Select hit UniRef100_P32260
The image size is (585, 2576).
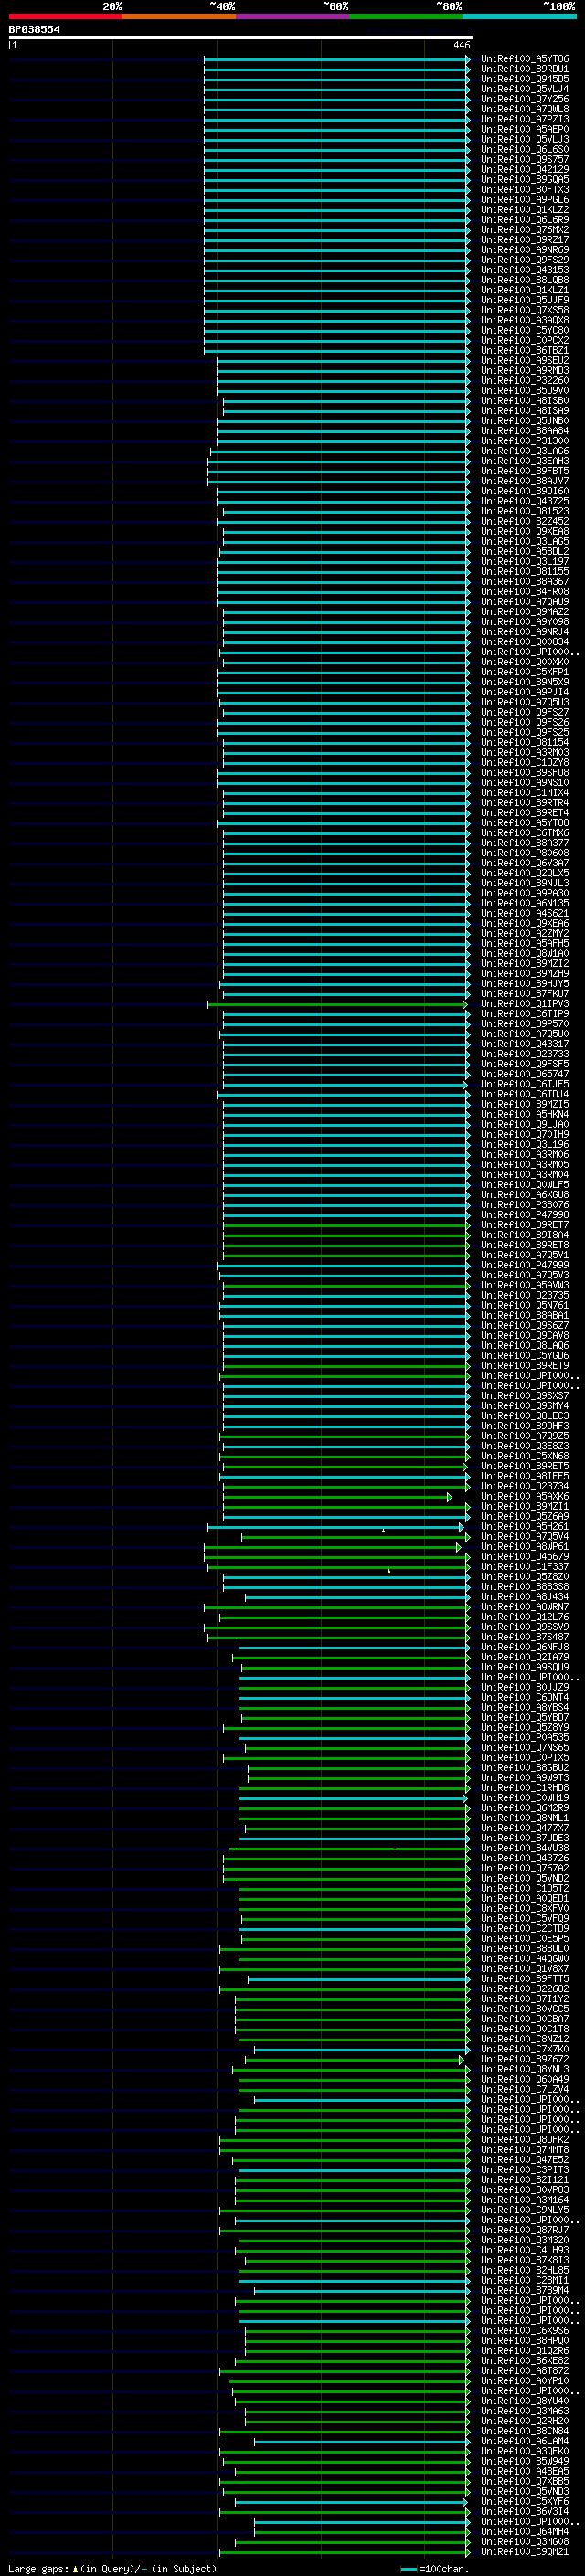pos(525,381)
